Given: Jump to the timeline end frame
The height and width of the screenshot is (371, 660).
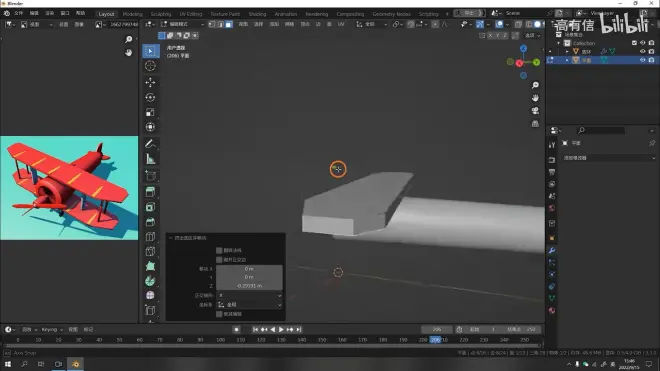Looking at the screenshot, I should tap(298, 330).
